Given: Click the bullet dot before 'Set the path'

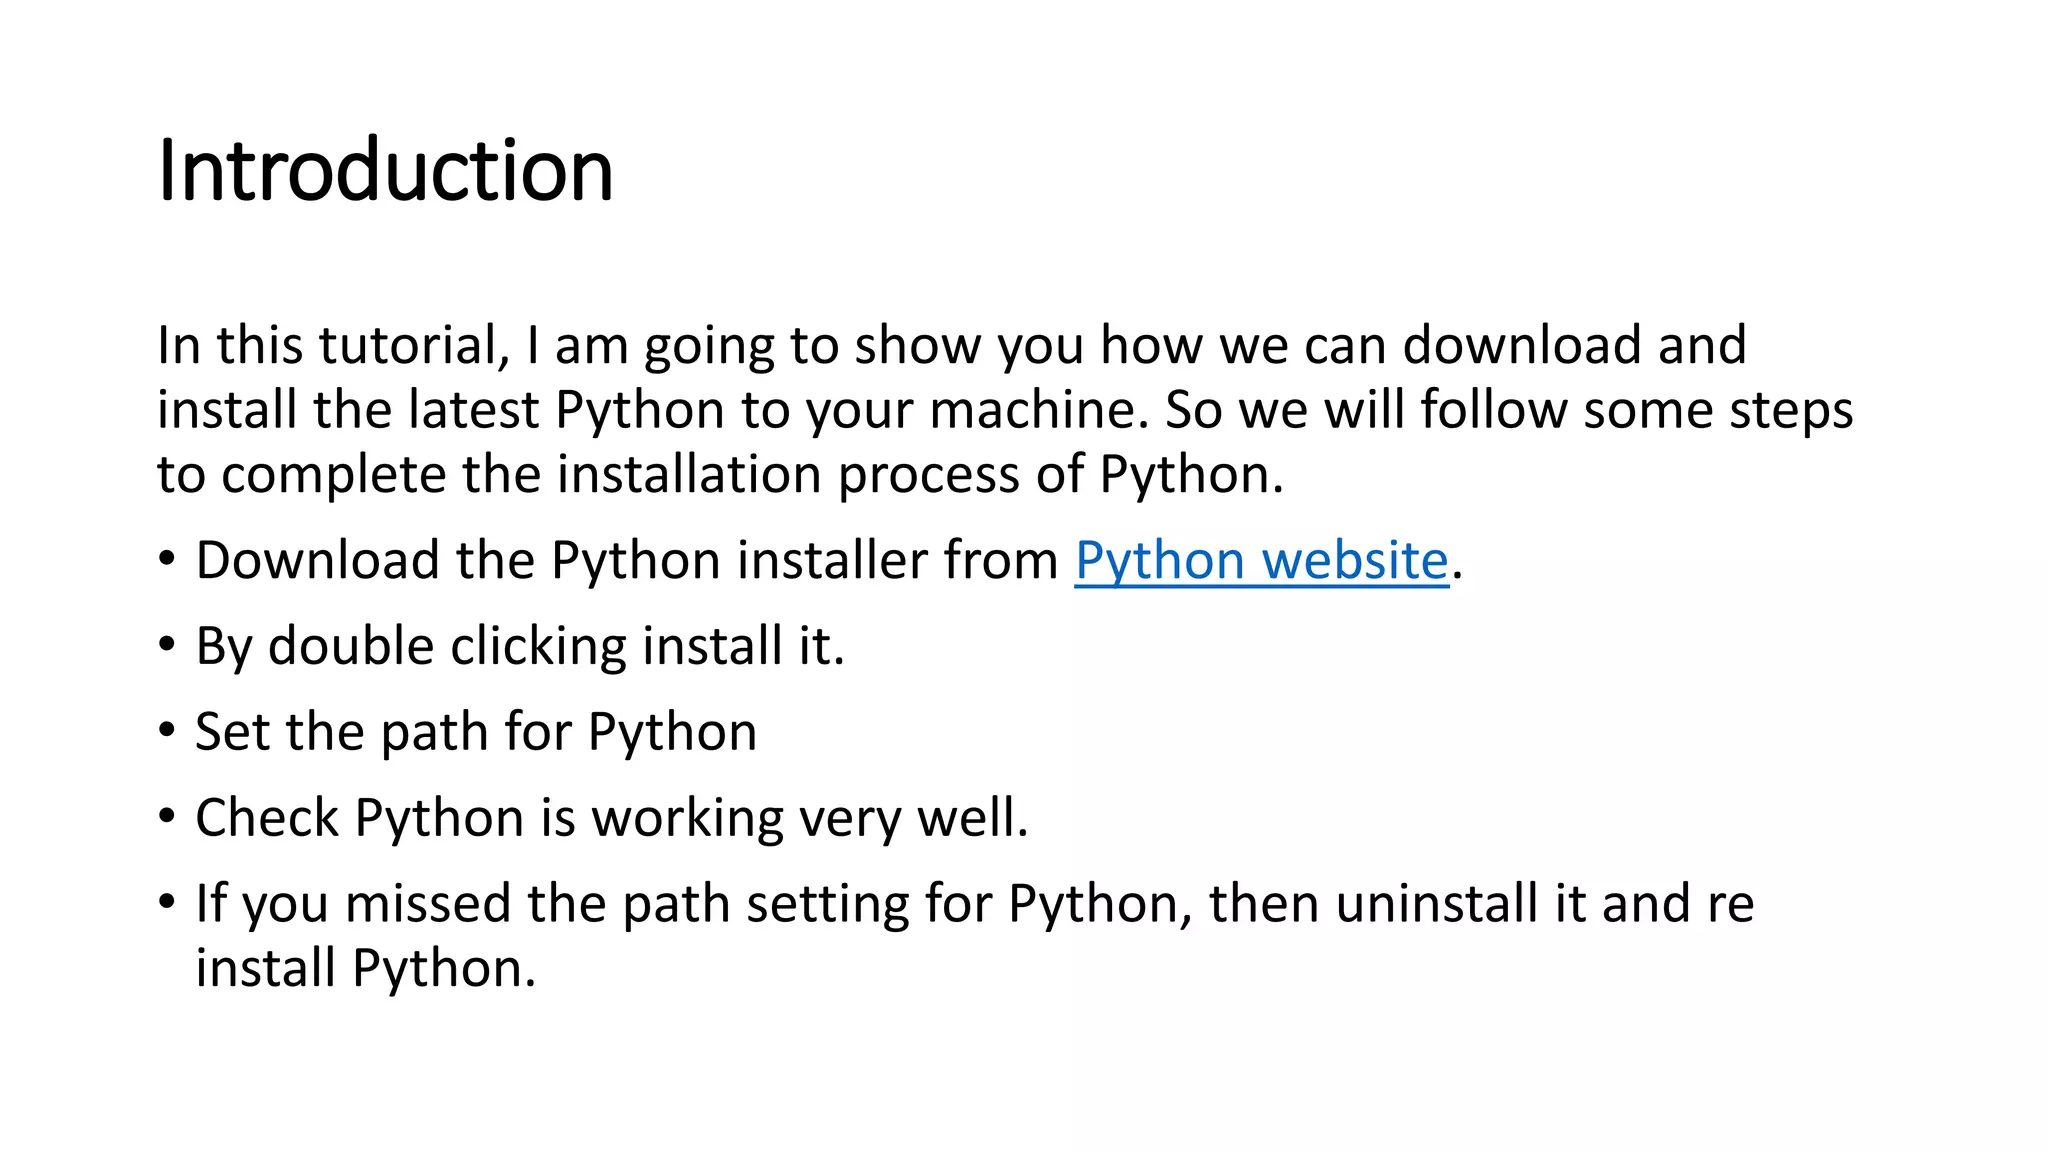Looking at the screenshot, I should tap(167, 731).
